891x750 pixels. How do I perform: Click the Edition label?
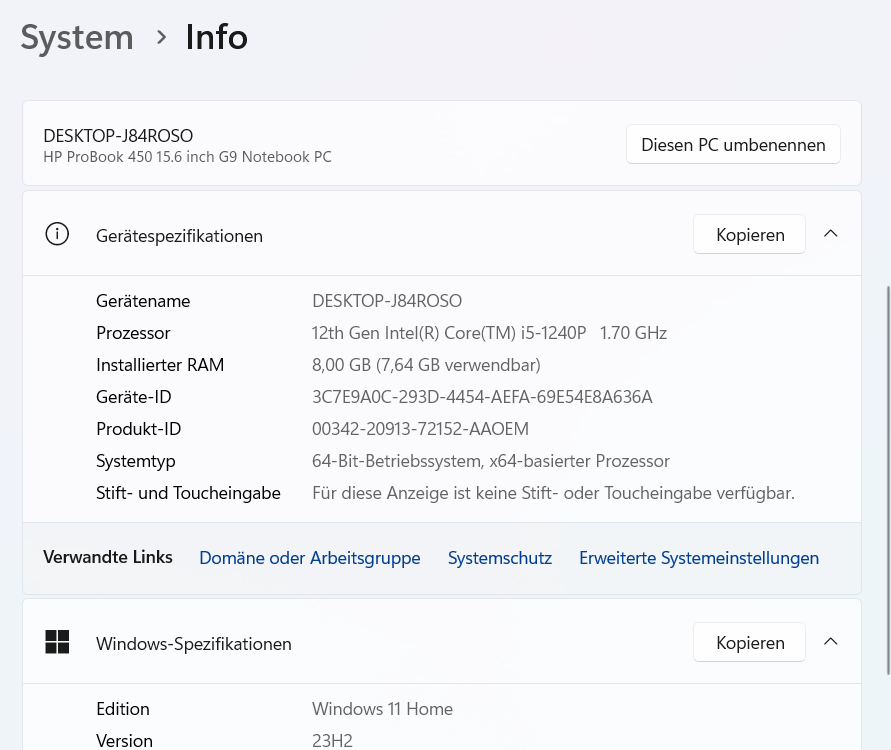click(x=123, y=709)
